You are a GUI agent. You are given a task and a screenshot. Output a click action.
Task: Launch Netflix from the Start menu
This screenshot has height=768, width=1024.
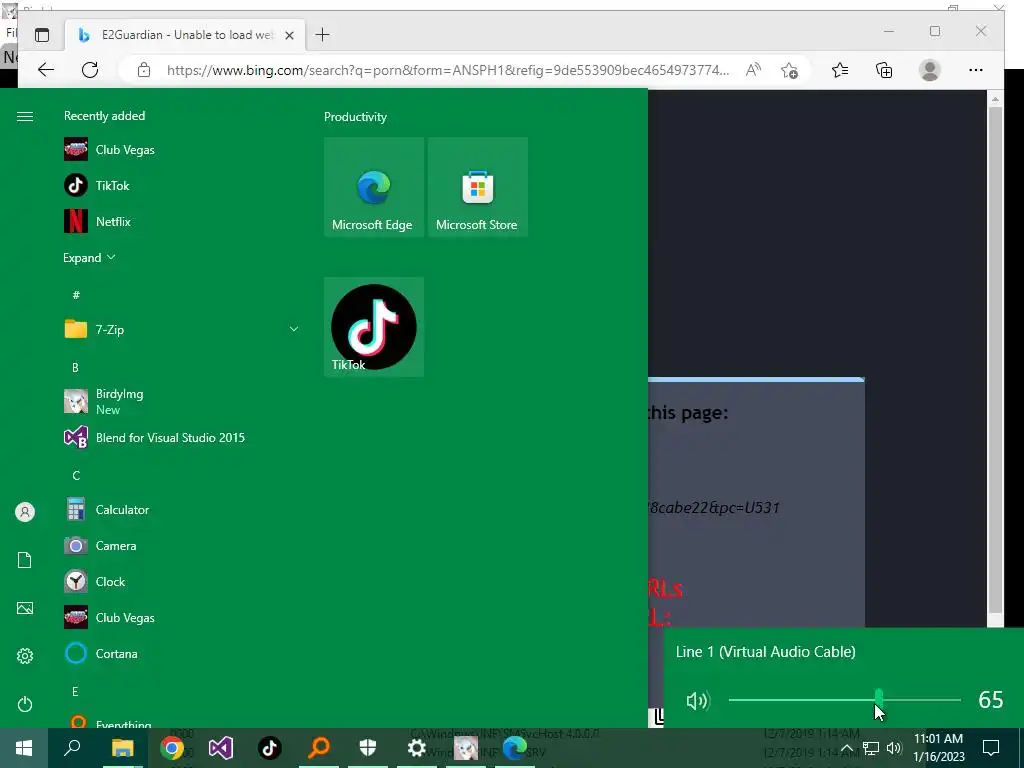97,221
